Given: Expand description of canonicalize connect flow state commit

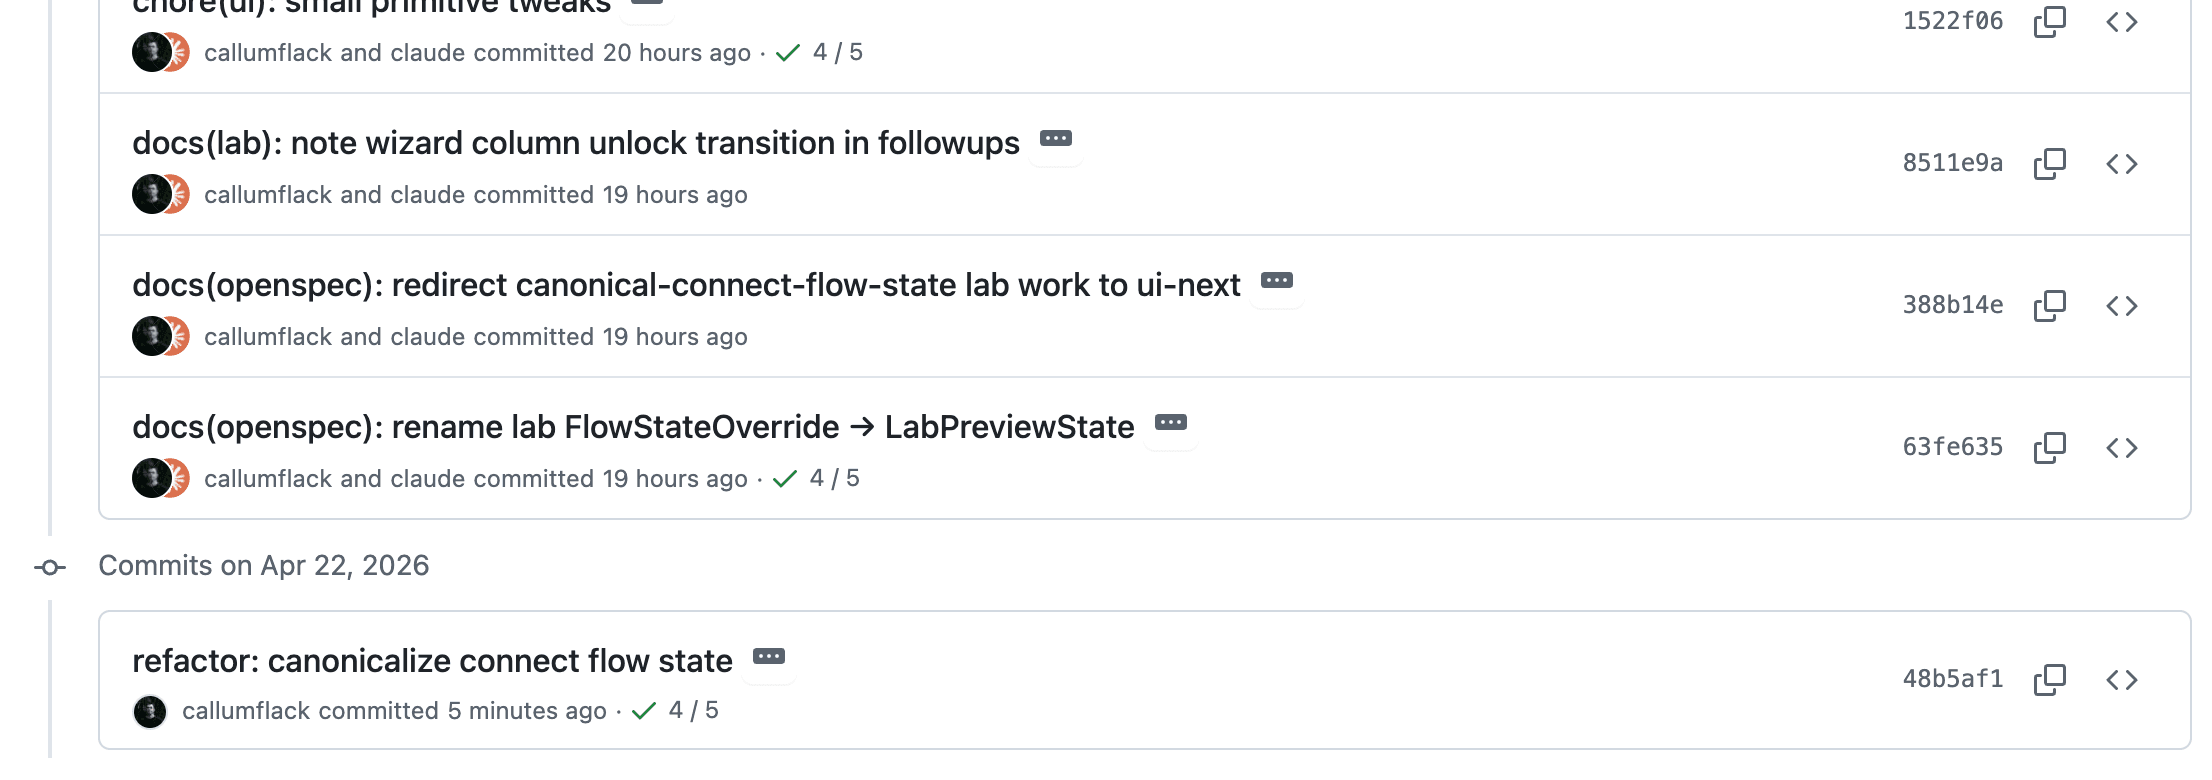Looking at the screenshot, I should click(x=768, y=657).
